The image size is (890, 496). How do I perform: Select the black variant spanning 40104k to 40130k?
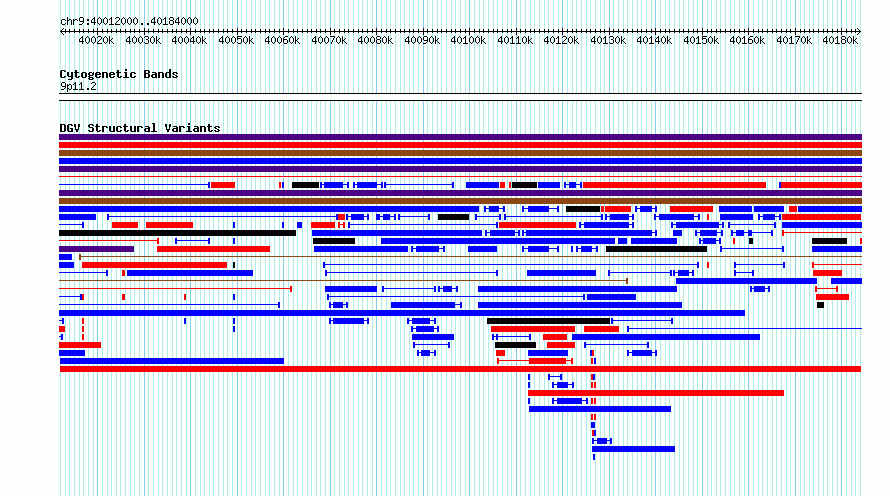tap(548, 321)
